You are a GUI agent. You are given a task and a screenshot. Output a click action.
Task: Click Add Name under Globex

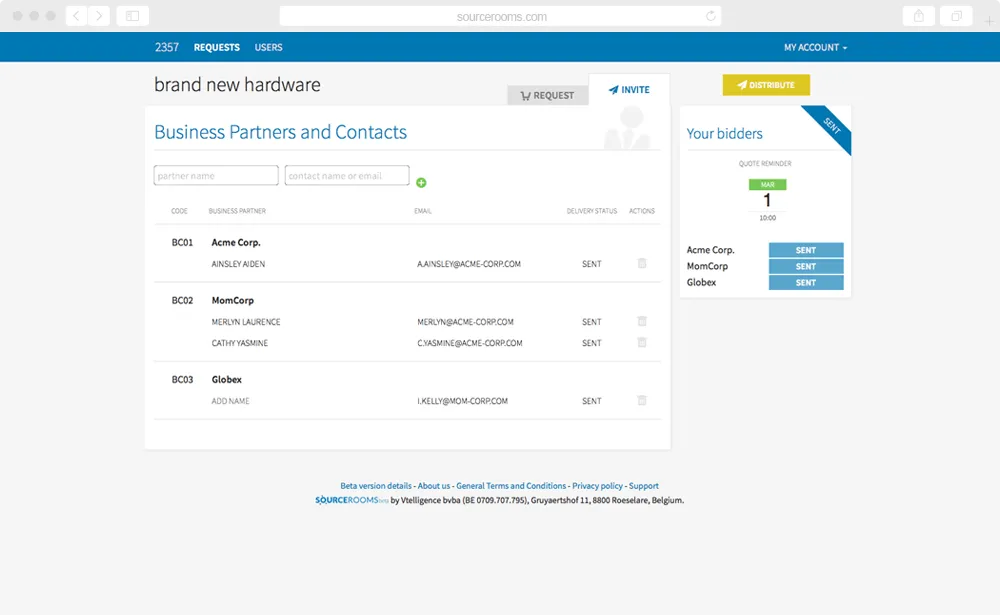[230, 401]
